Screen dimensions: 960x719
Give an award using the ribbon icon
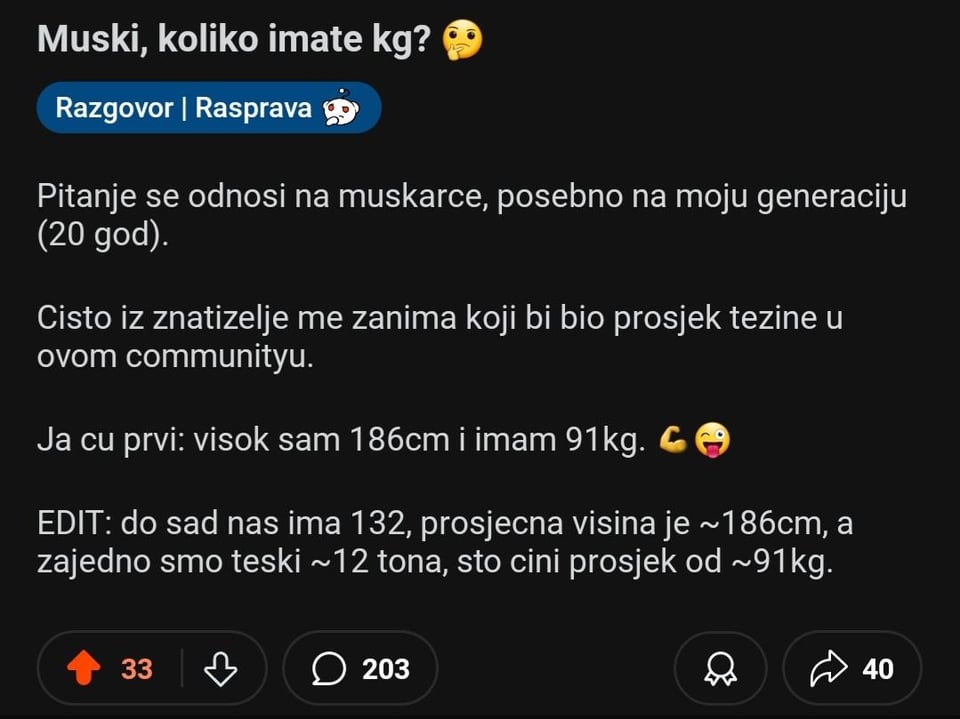720,668
